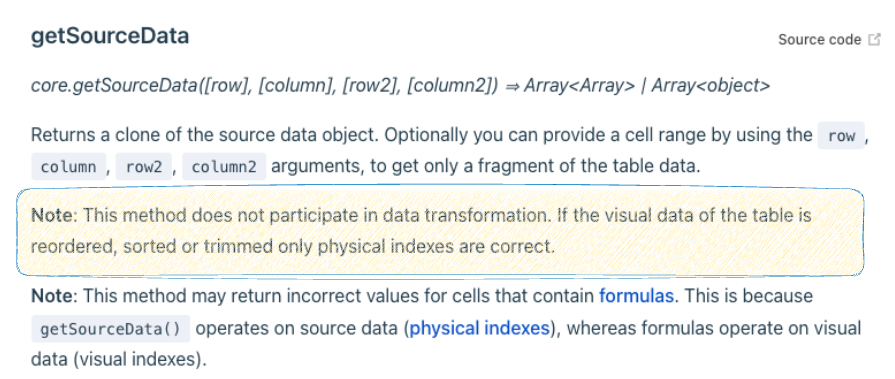The image size is (895, 379).
Task: Click inside the yellow highlighted note box
Action: pyautogui.click(x=440, y=232)
